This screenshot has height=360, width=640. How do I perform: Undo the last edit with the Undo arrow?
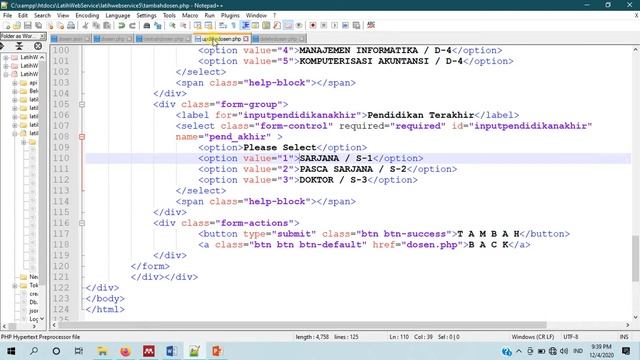point(121,25)
